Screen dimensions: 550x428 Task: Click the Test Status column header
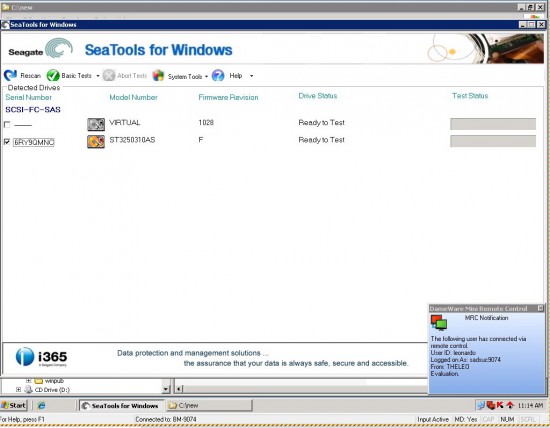click(470, 96)
